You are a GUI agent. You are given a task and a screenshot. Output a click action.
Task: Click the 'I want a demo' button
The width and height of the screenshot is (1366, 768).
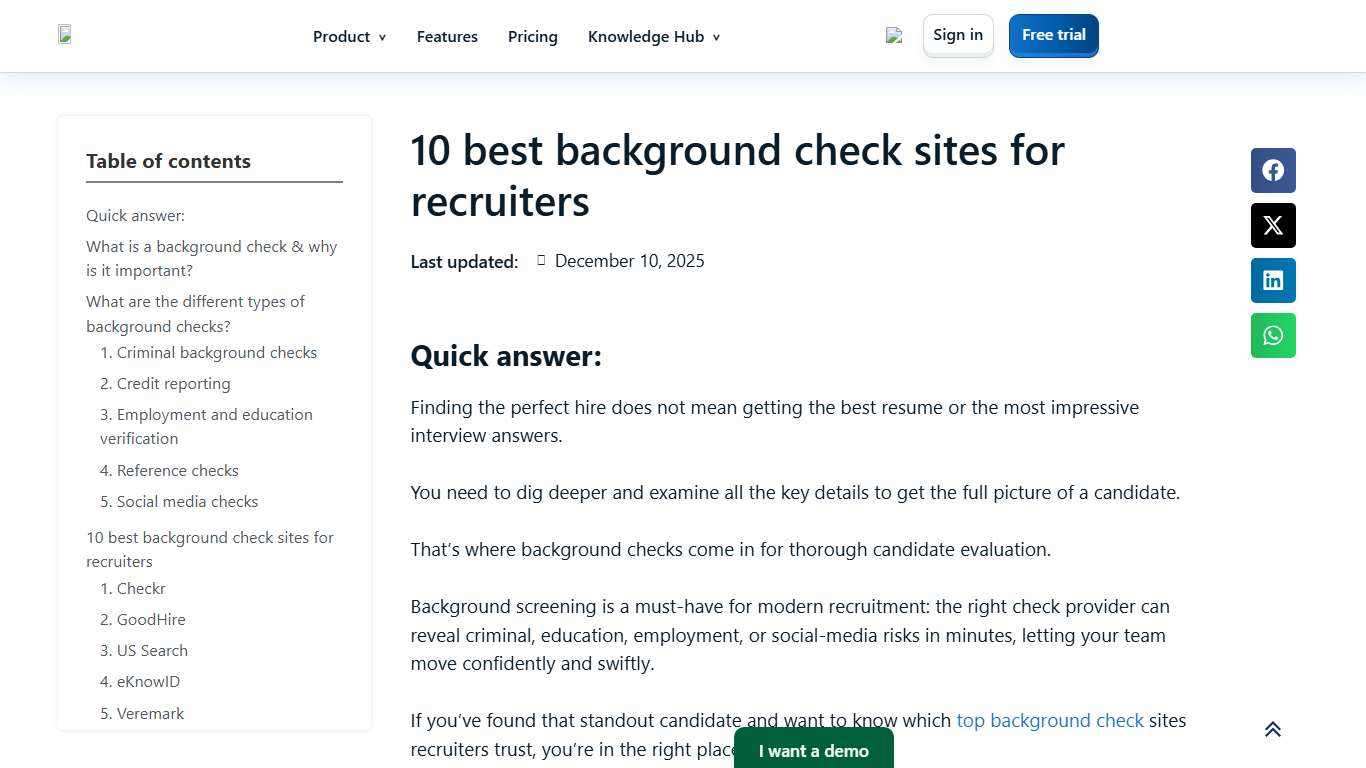pos(813,750)
